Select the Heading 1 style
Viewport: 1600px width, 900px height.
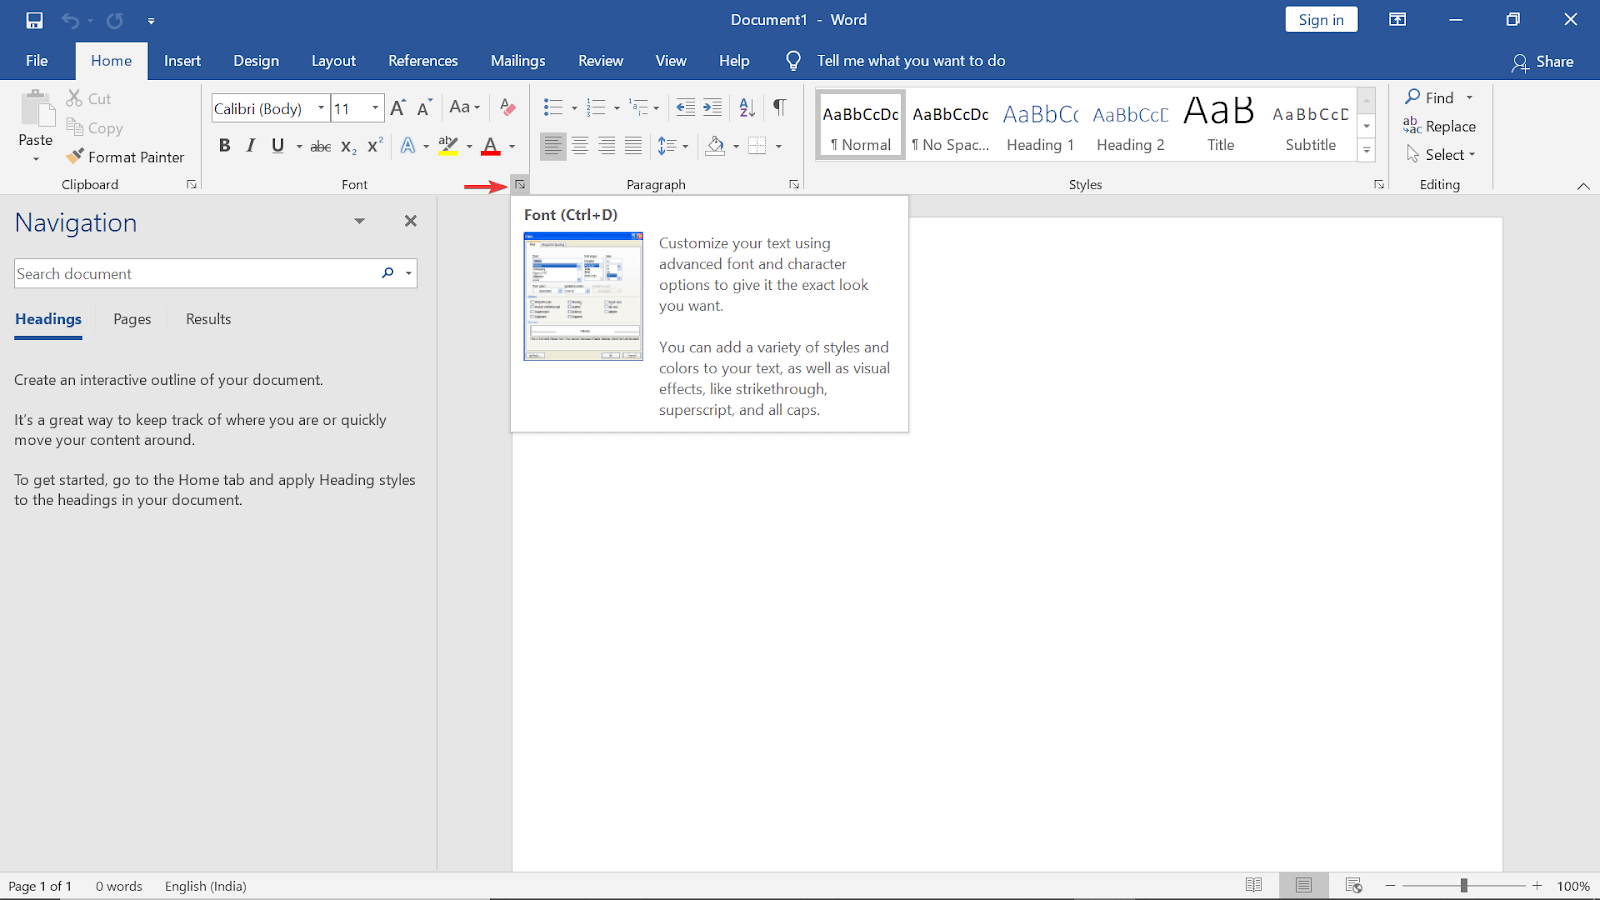(1040, 122)
